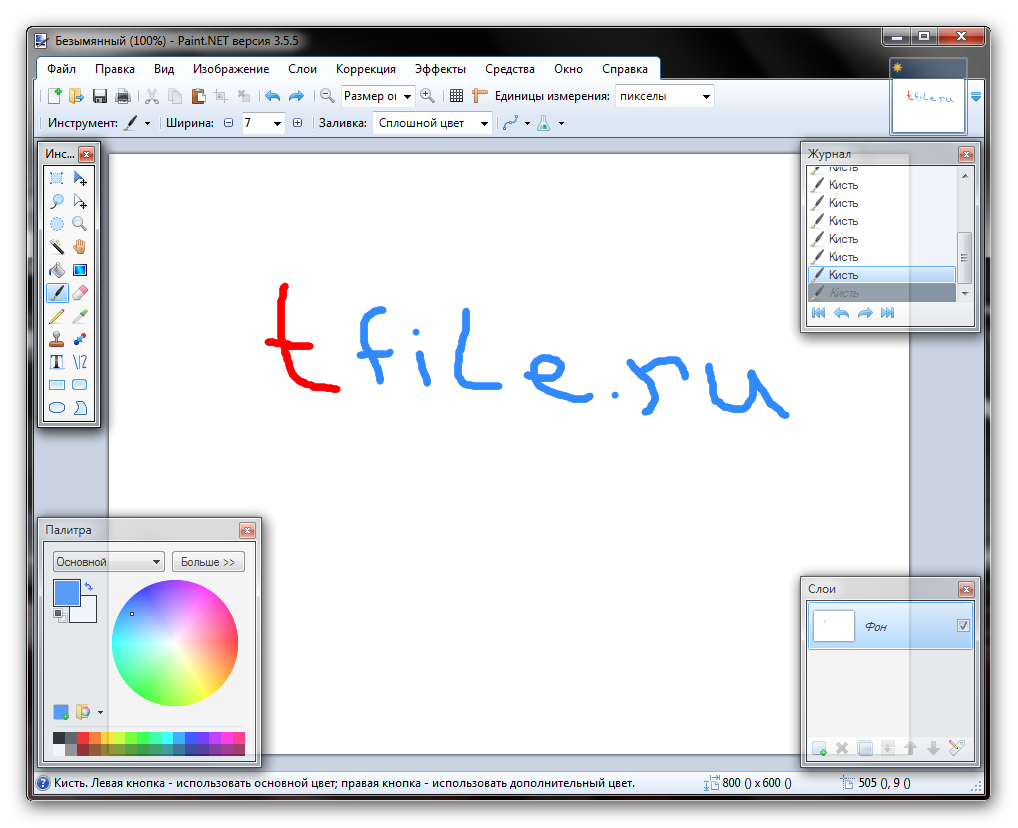
Task: Increase brush width with plus button
Action: (297, 123)
